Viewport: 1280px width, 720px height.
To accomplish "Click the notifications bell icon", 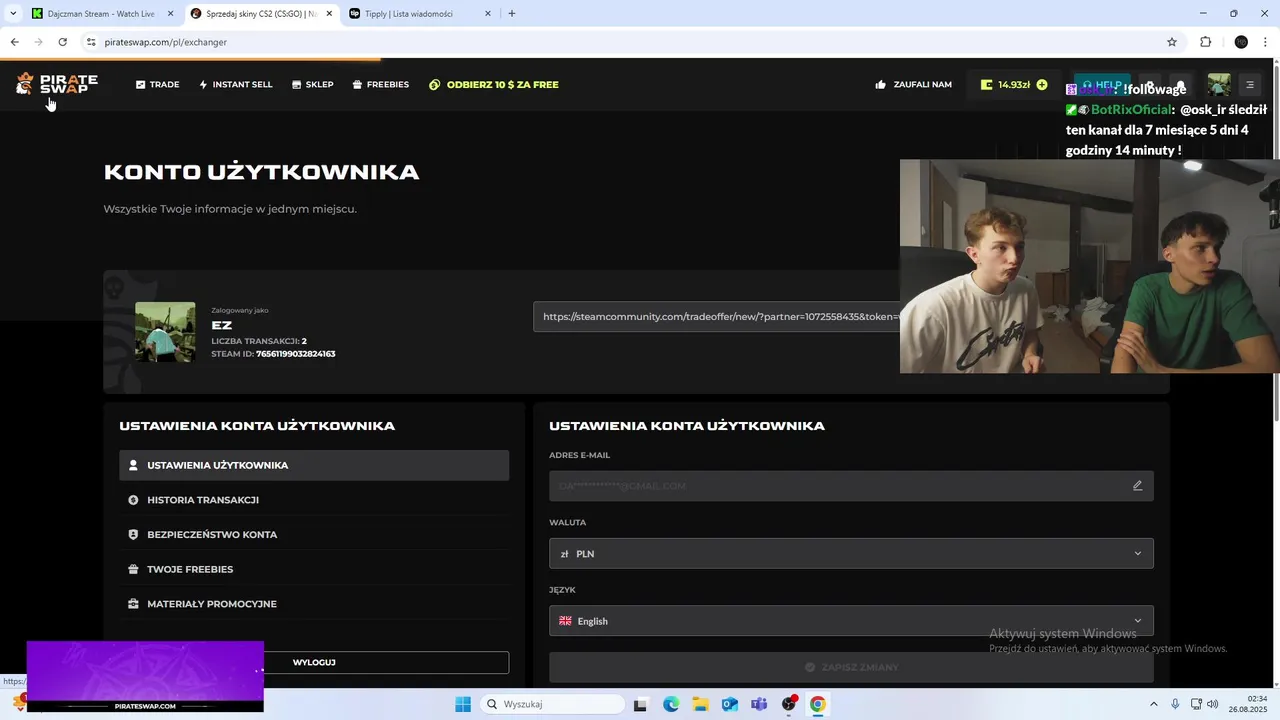I will [1181, 85].
